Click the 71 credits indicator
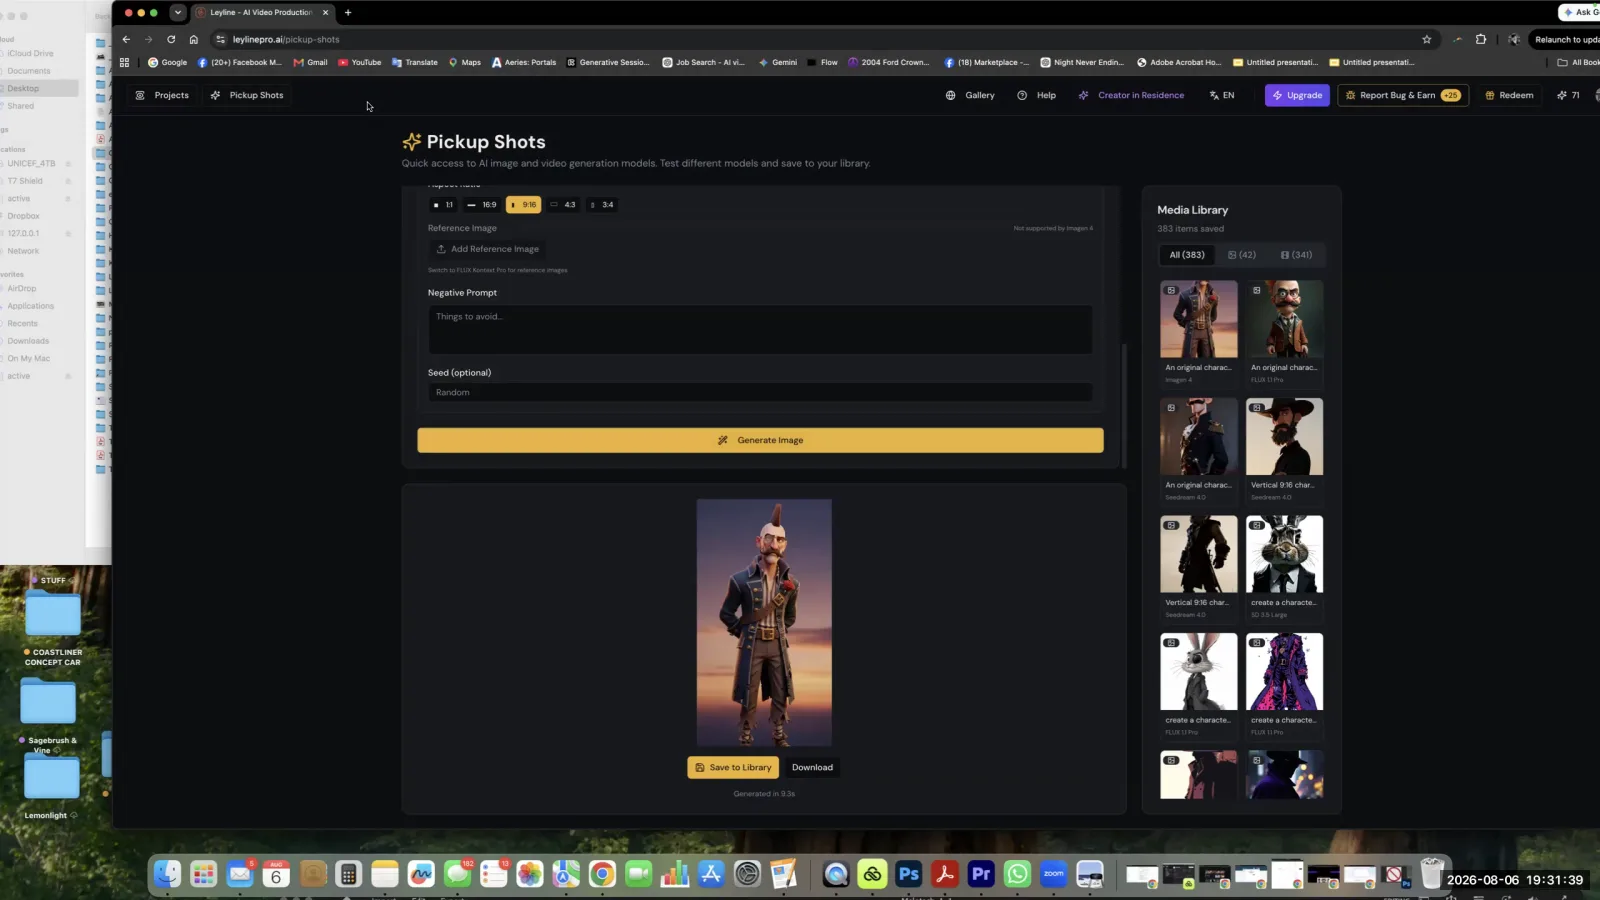1600x900 pixels. [x=1568, y=95]
